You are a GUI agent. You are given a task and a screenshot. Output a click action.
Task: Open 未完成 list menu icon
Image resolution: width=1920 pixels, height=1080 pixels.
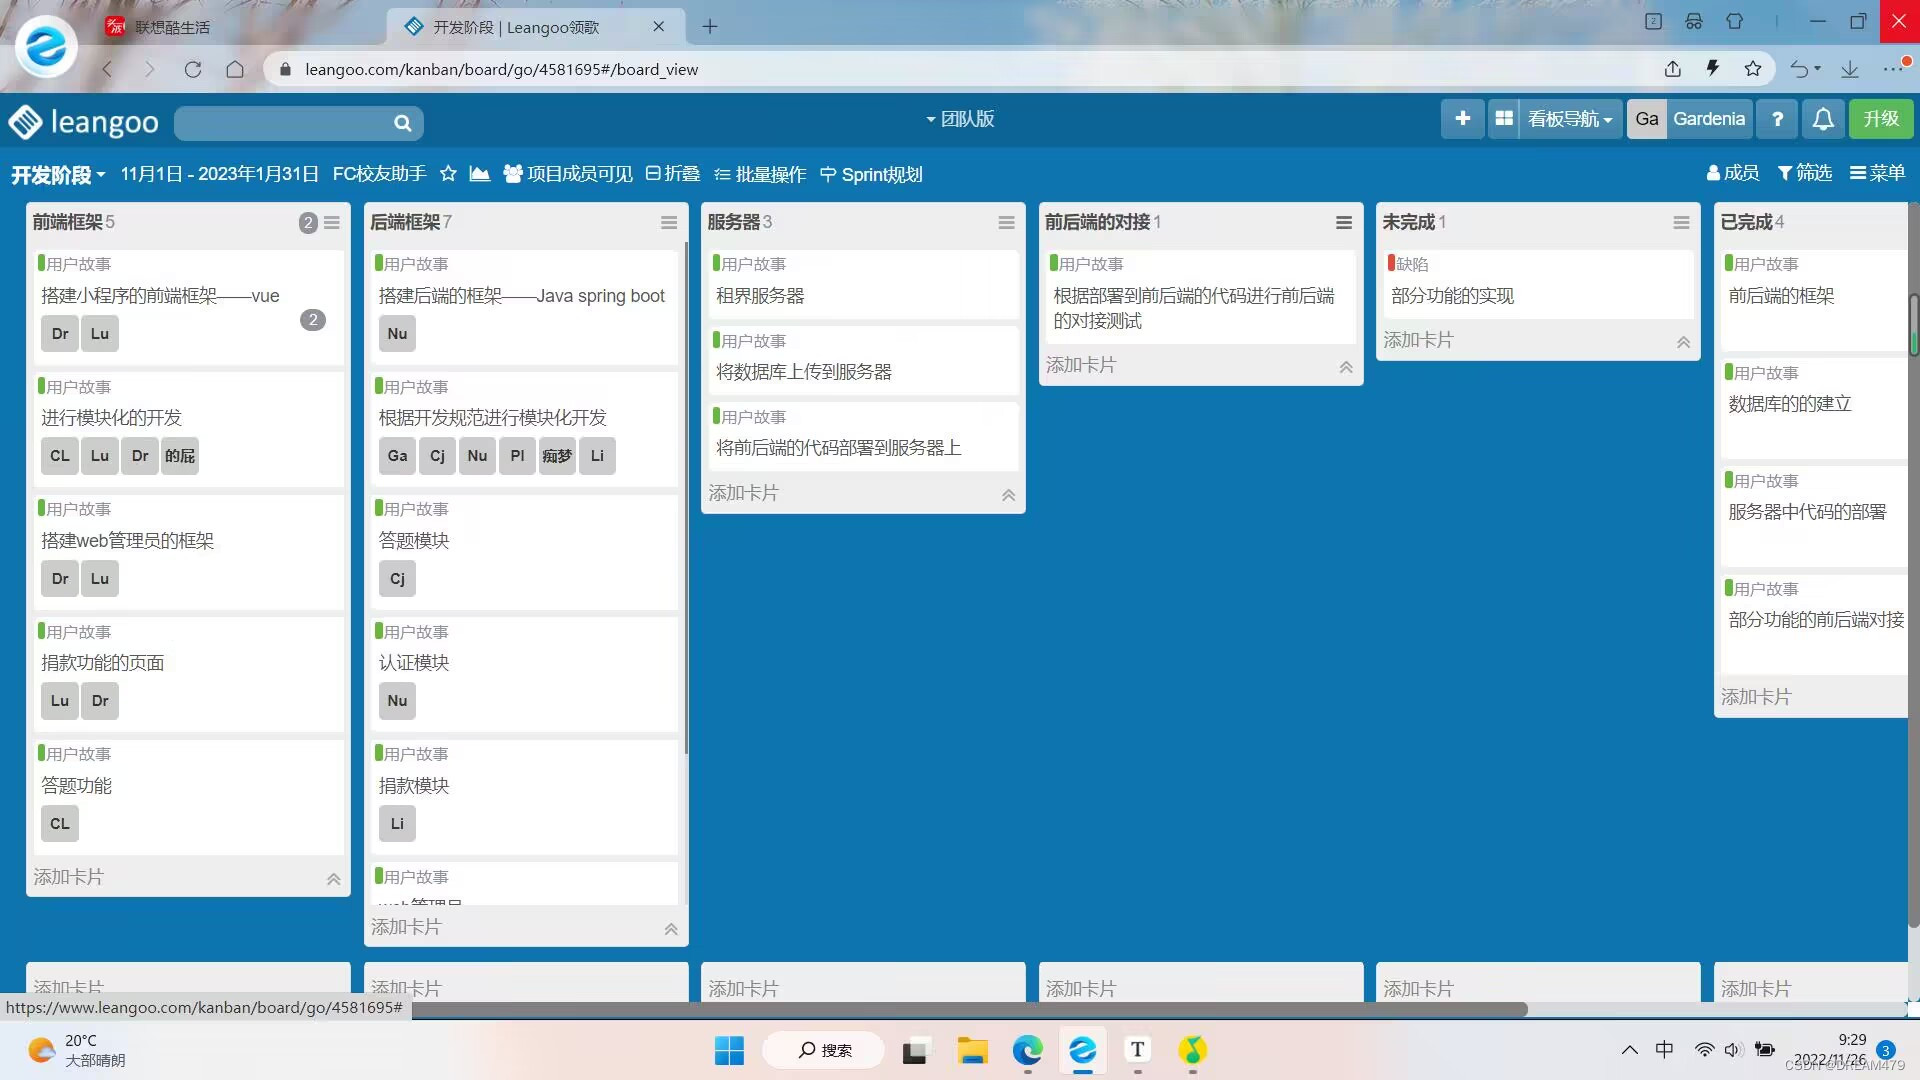(1682, 223)
